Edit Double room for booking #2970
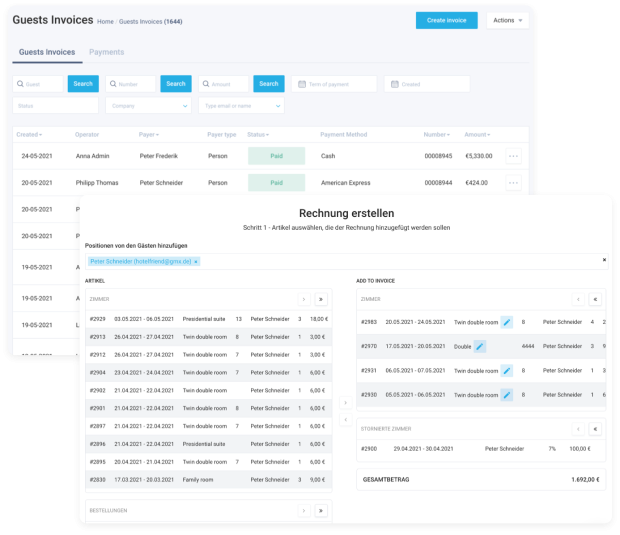Image resolution: width=620 pixels, height=535 pixels. click(x=480, y=346)
